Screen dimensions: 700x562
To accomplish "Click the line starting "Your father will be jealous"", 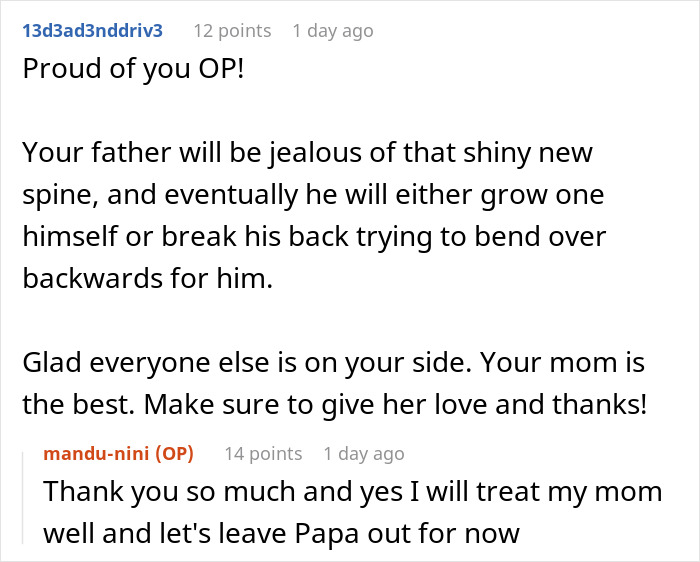I will pos(307,153).
